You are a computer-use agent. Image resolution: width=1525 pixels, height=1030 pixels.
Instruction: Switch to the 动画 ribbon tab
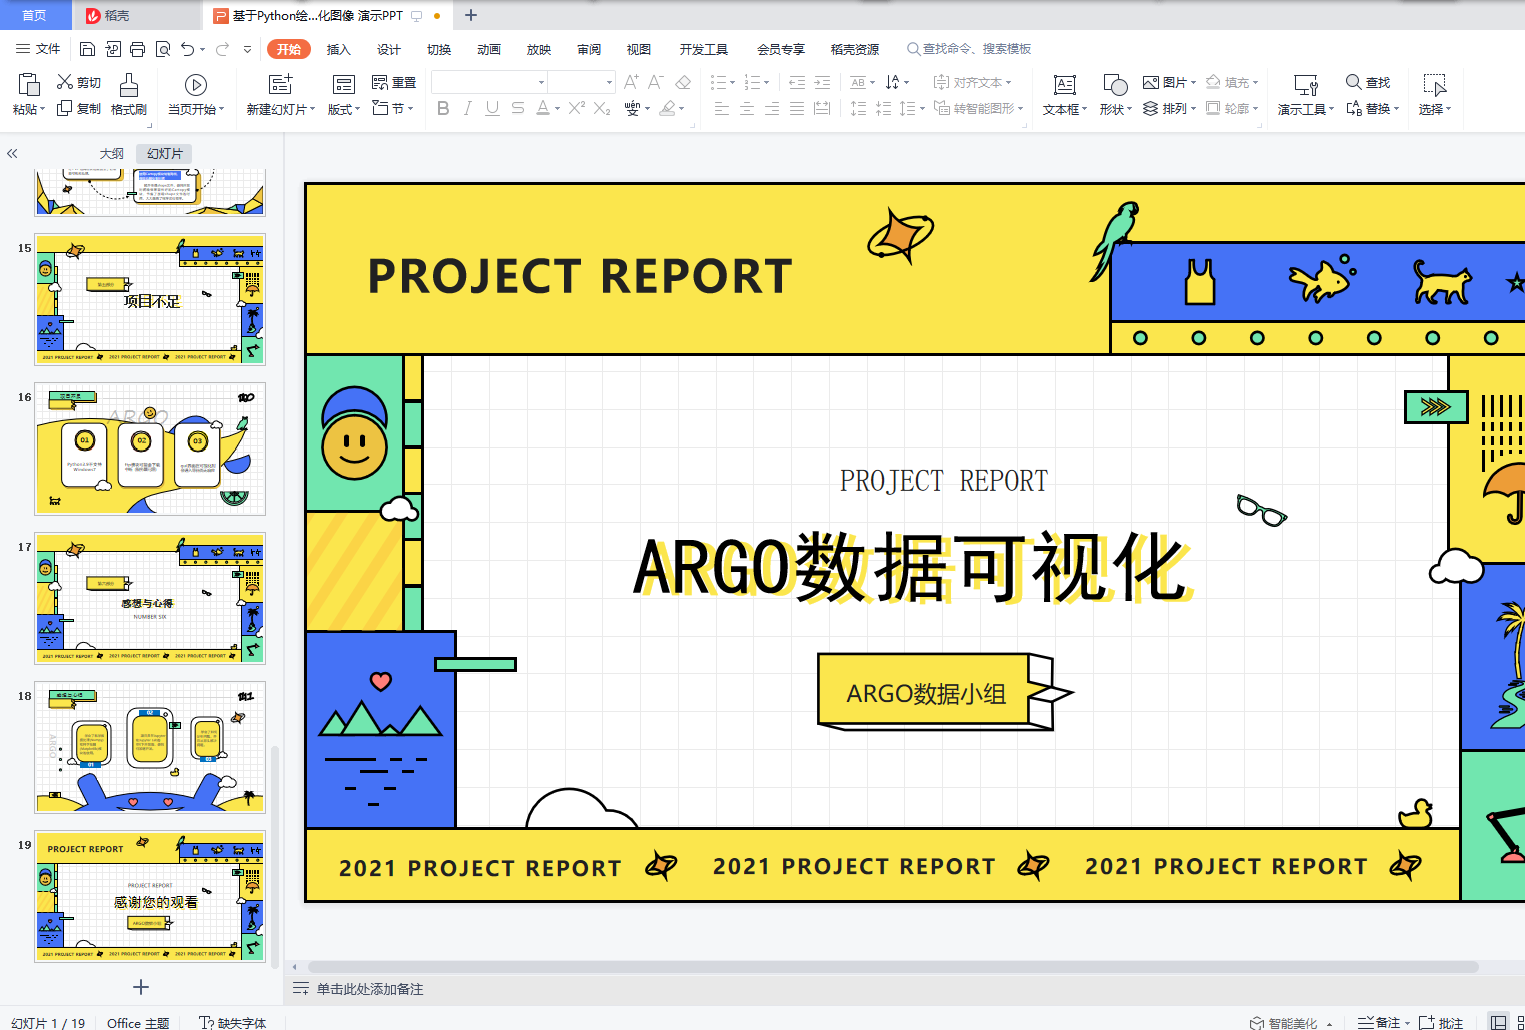(x=489, y=49)
